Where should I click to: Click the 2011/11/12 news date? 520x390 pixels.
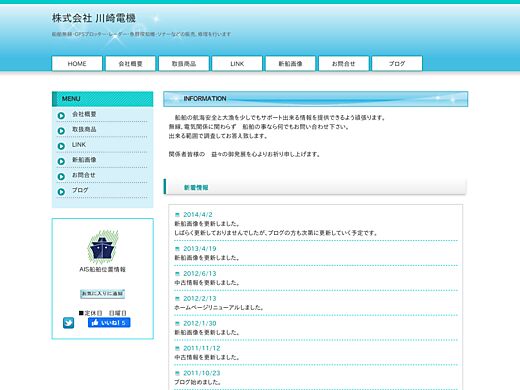tap(202, 348)
